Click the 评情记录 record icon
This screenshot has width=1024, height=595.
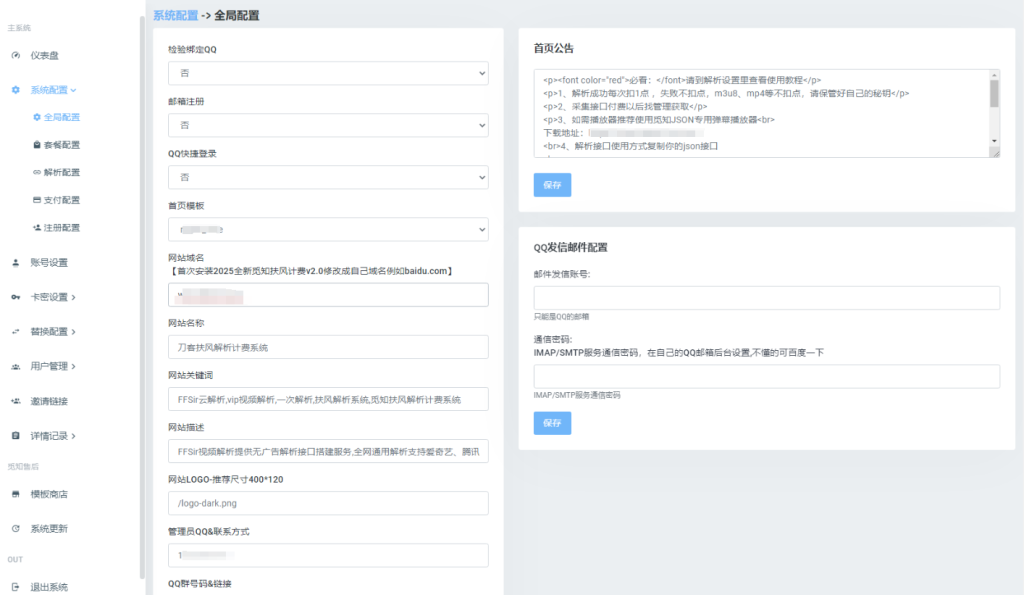pos(14,435)
